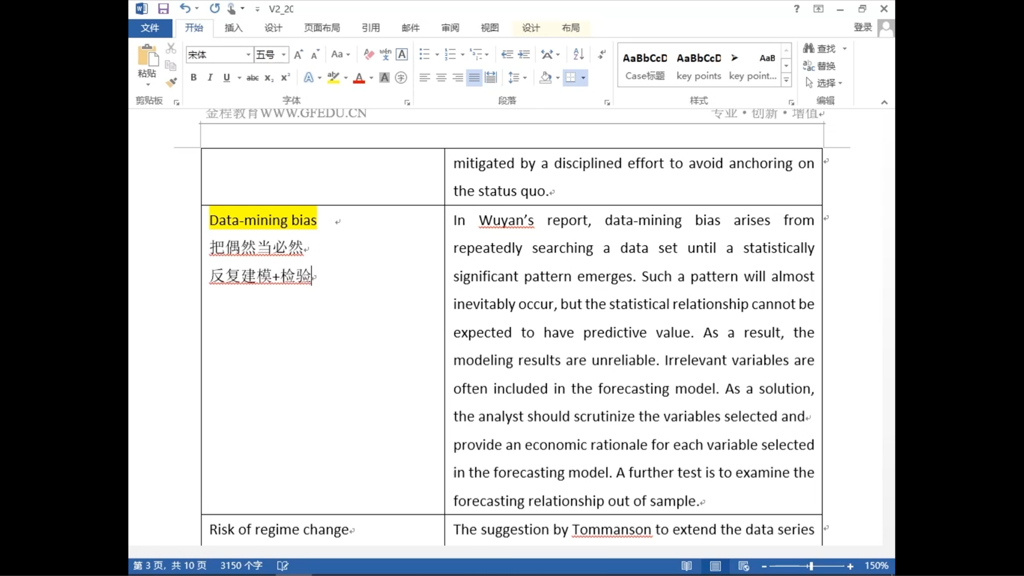This screenshot has height=576, width=1024.
Task: Click the Format Painter brush icon
Action: tap(171, 82)
